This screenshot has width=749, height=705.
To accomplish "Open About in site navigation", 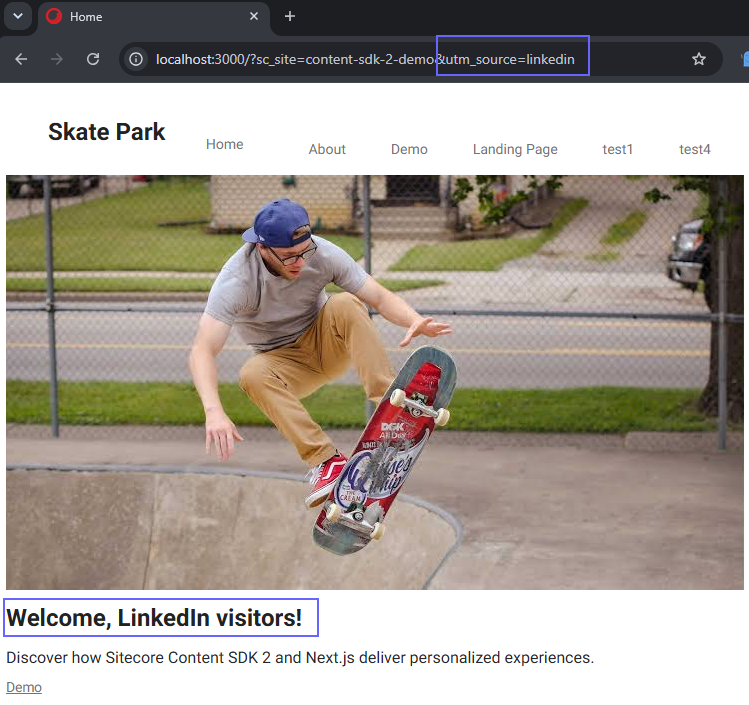I will (327, 149).
